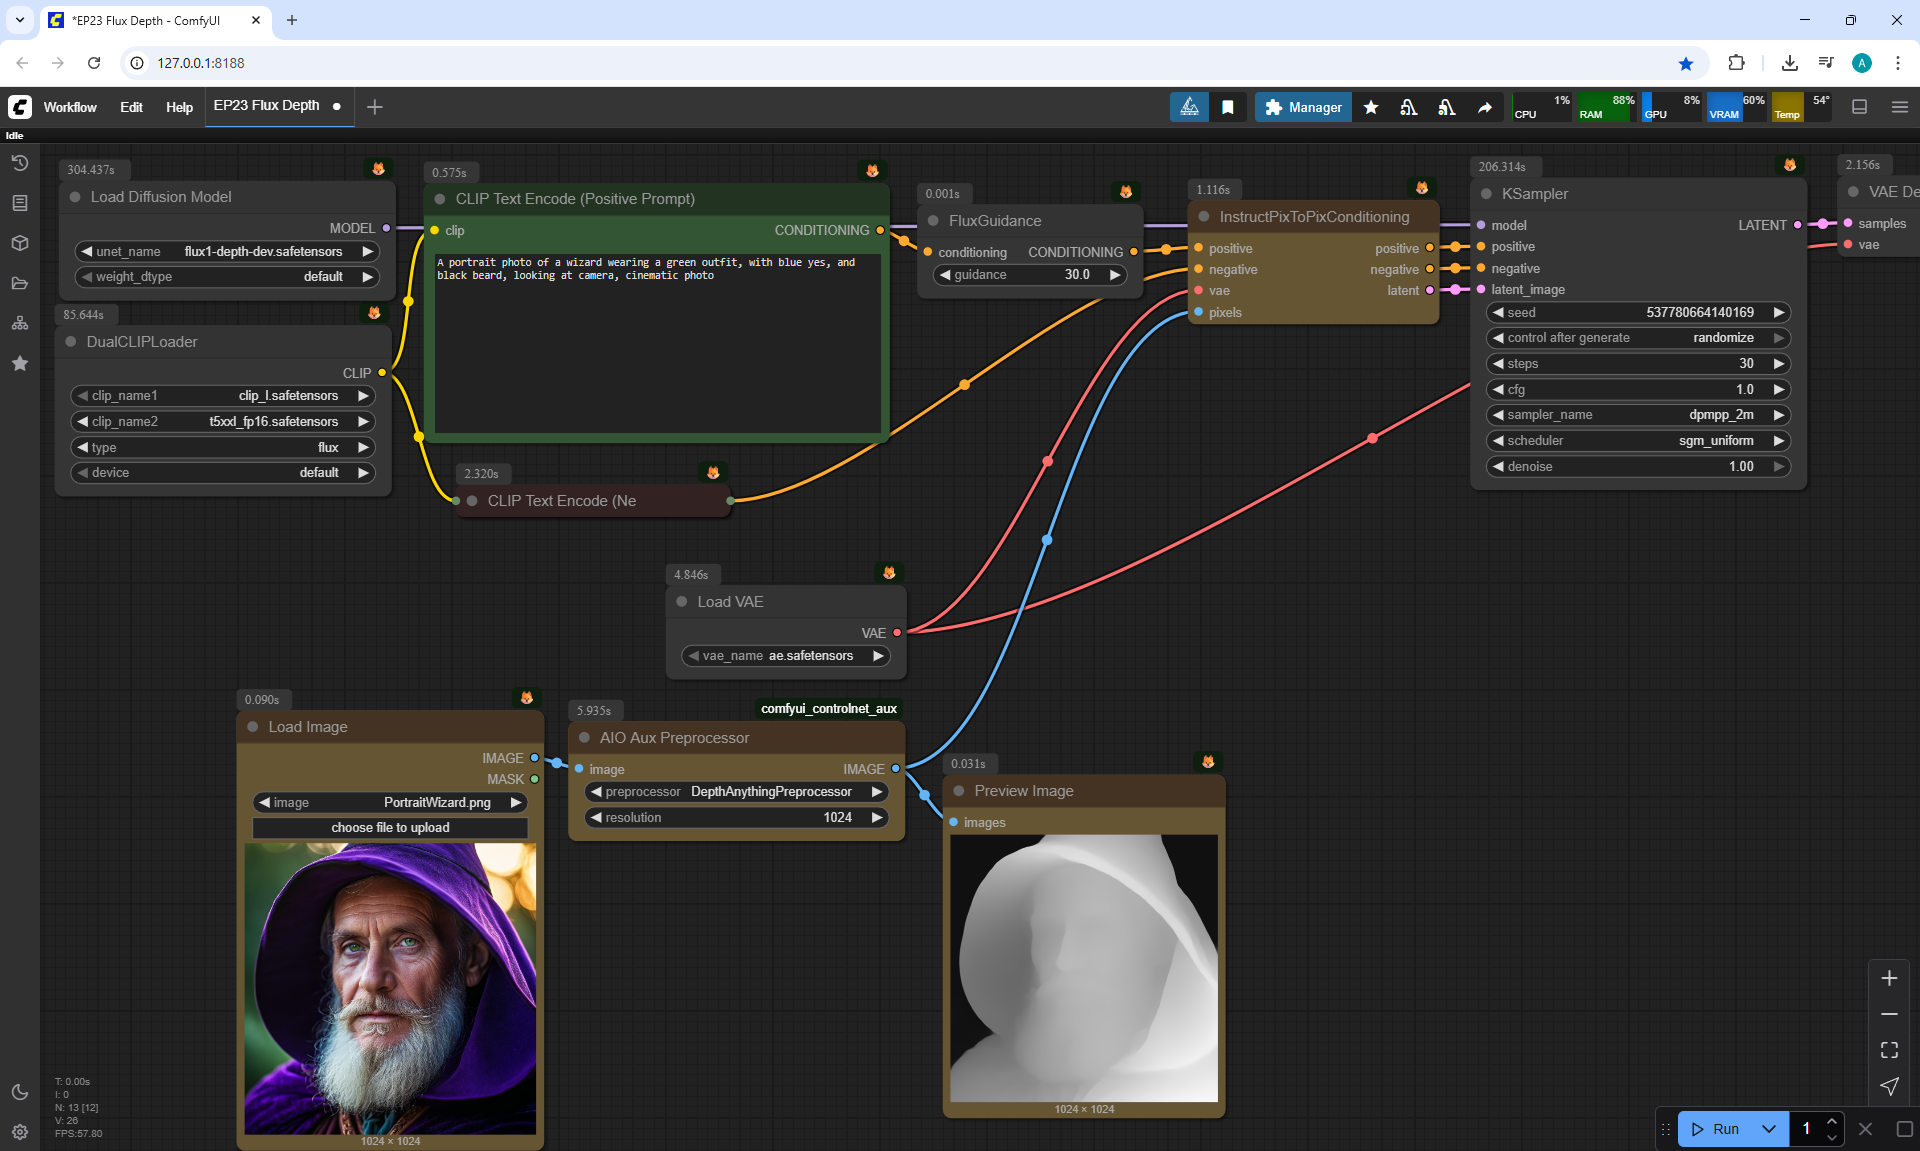Toggle dark theme moon icon
This screenshot has width=1920, height=1151.
(20, 1092)
